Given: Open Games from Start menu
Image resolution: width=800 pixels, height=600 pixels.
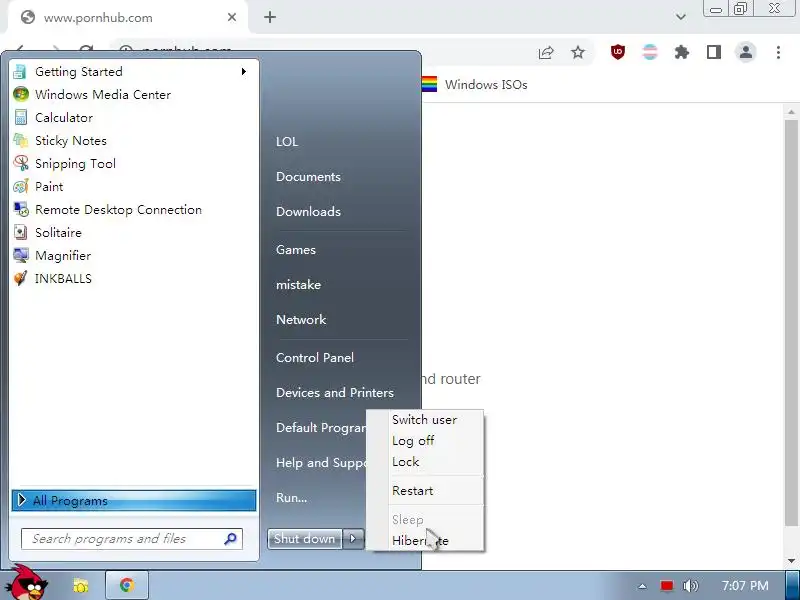Looking at the screenshot, I should click(295, 249).
